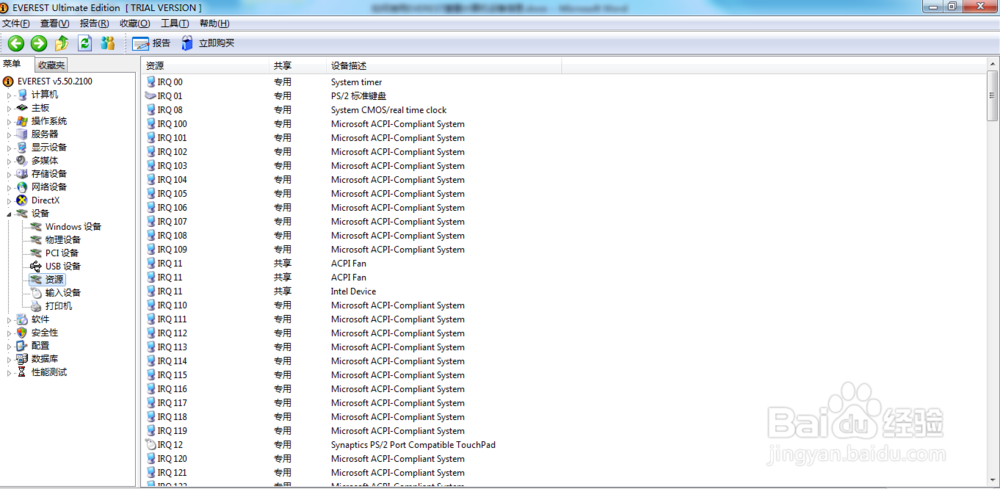Select IRQ 12 Synaptics TouchPad row
This screenshot has width=1000, height=489.
(564, 445)
